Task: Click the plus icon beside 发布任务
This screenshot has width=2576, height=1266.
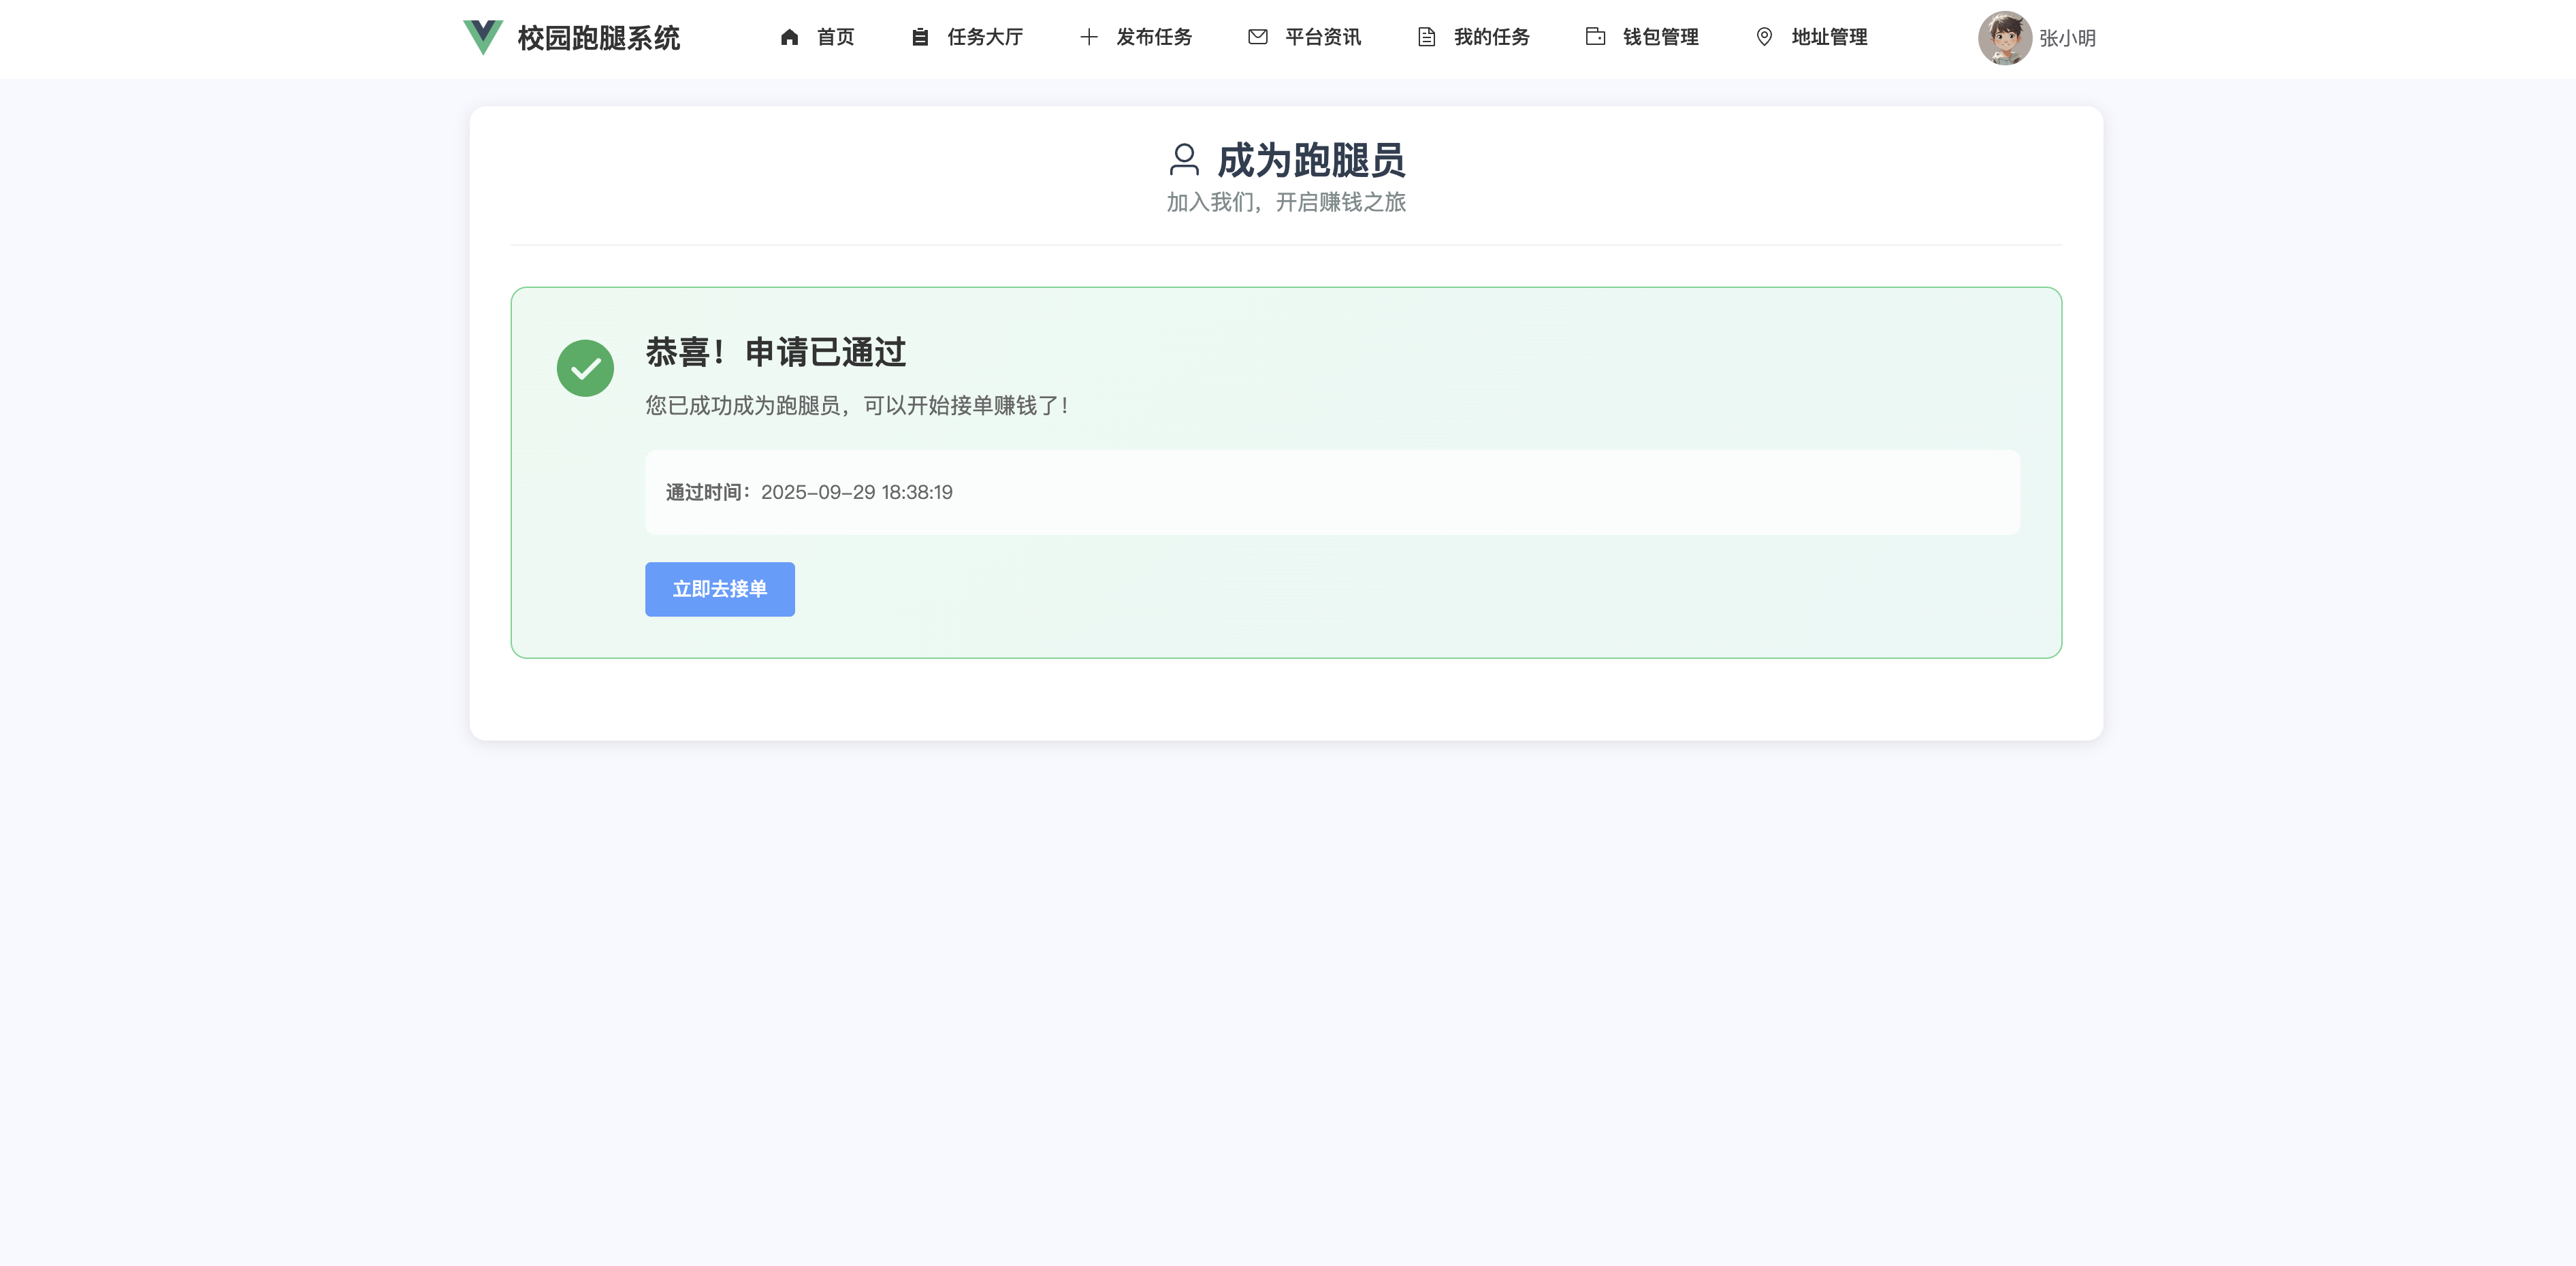Action: (1089, 37)
